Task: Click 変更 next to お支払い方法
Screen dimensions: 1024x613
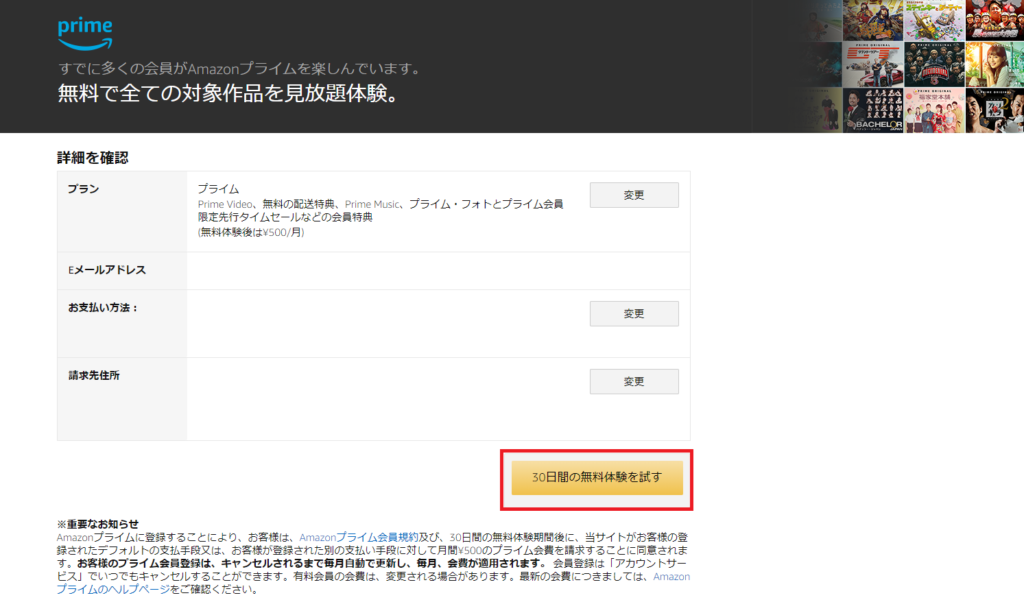Action: pos(634,313)
